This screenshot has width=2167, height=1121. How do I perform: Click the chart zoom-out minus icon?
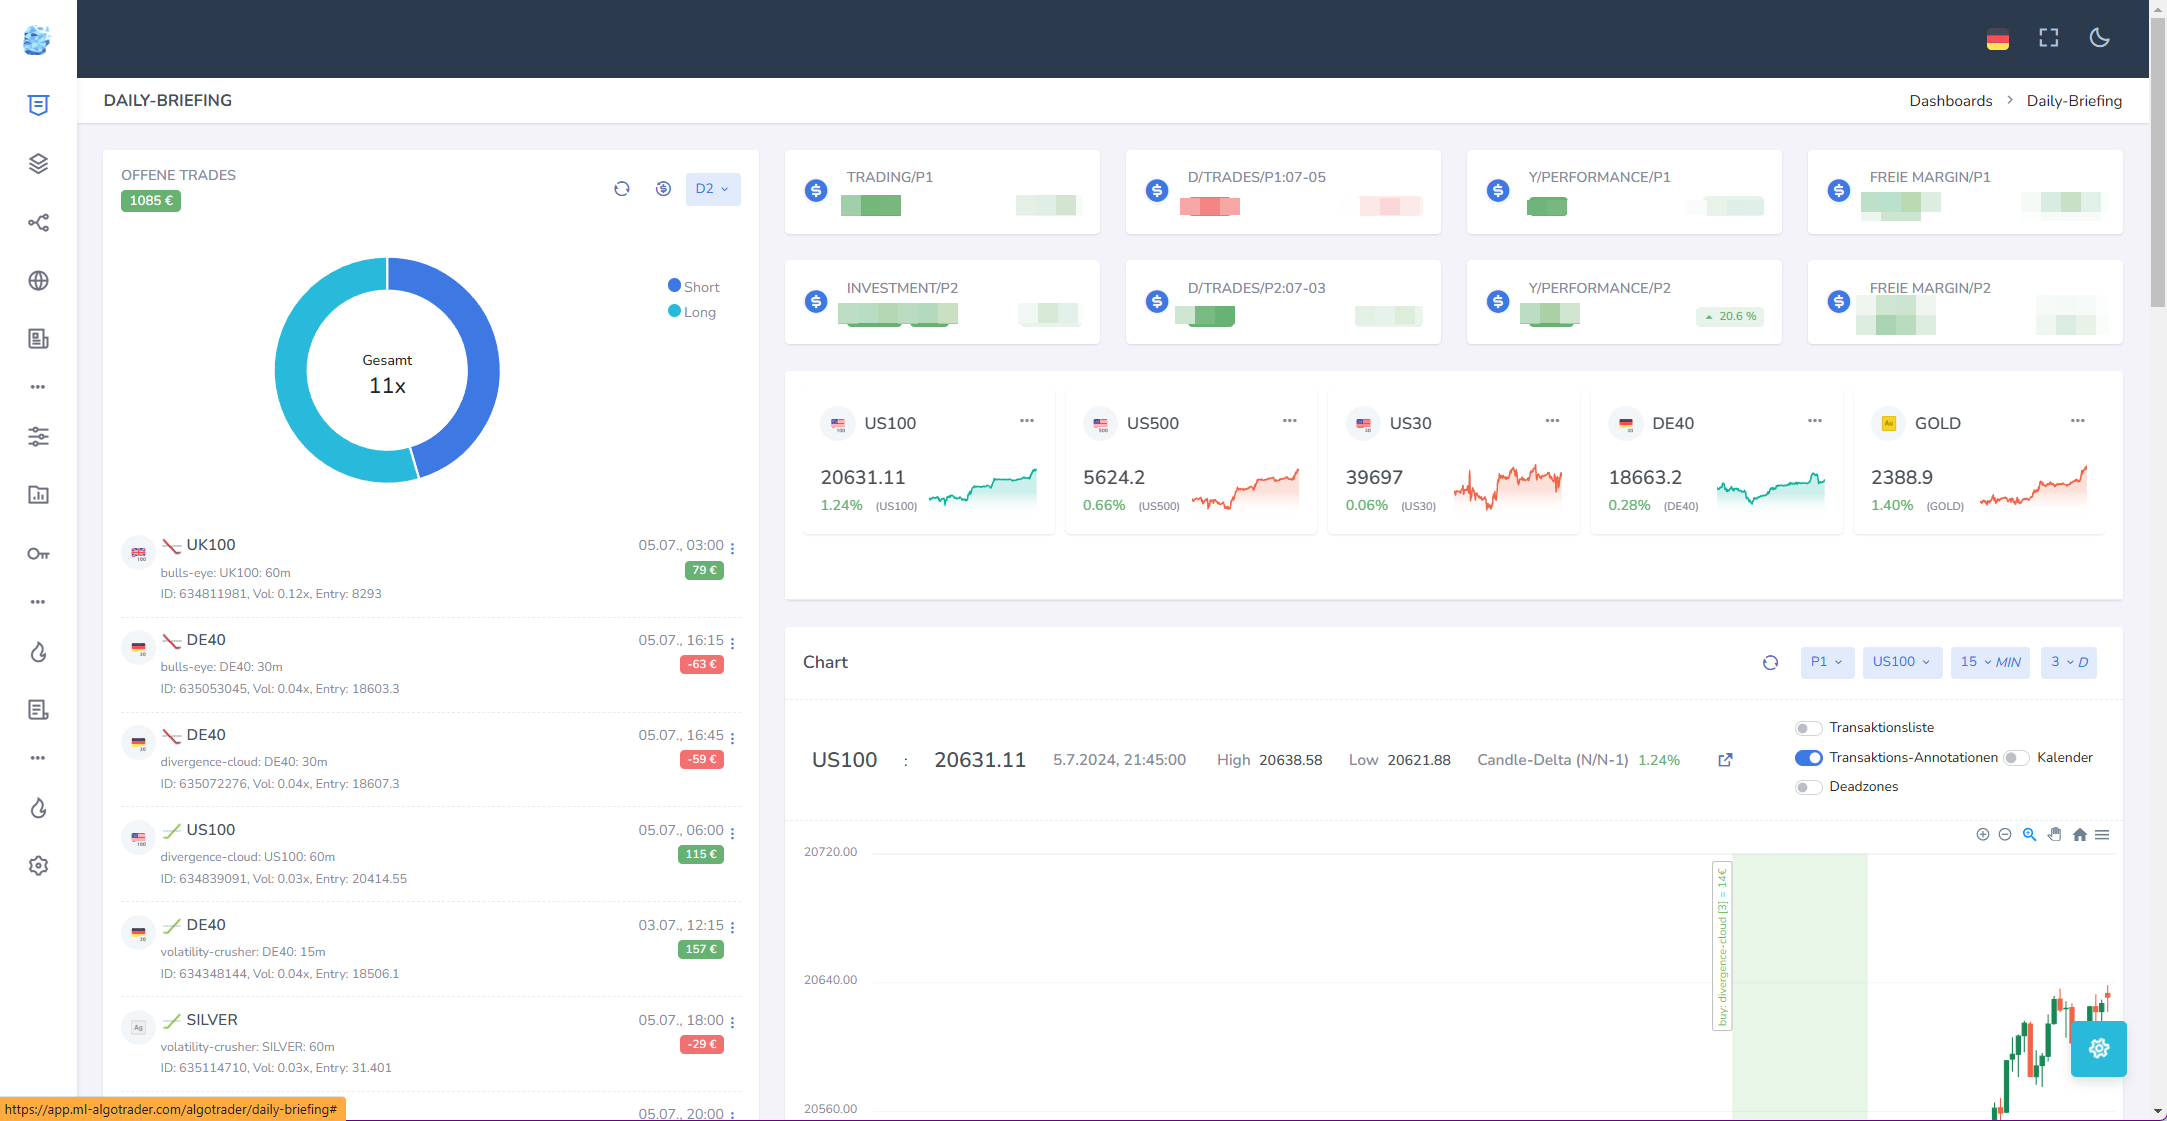(2004, 835)
